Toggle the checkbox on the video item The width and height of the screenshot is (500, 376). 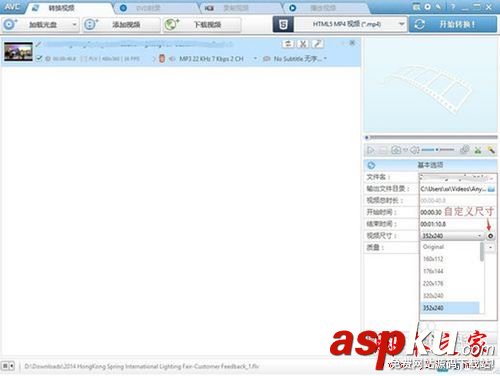point(39,58)
